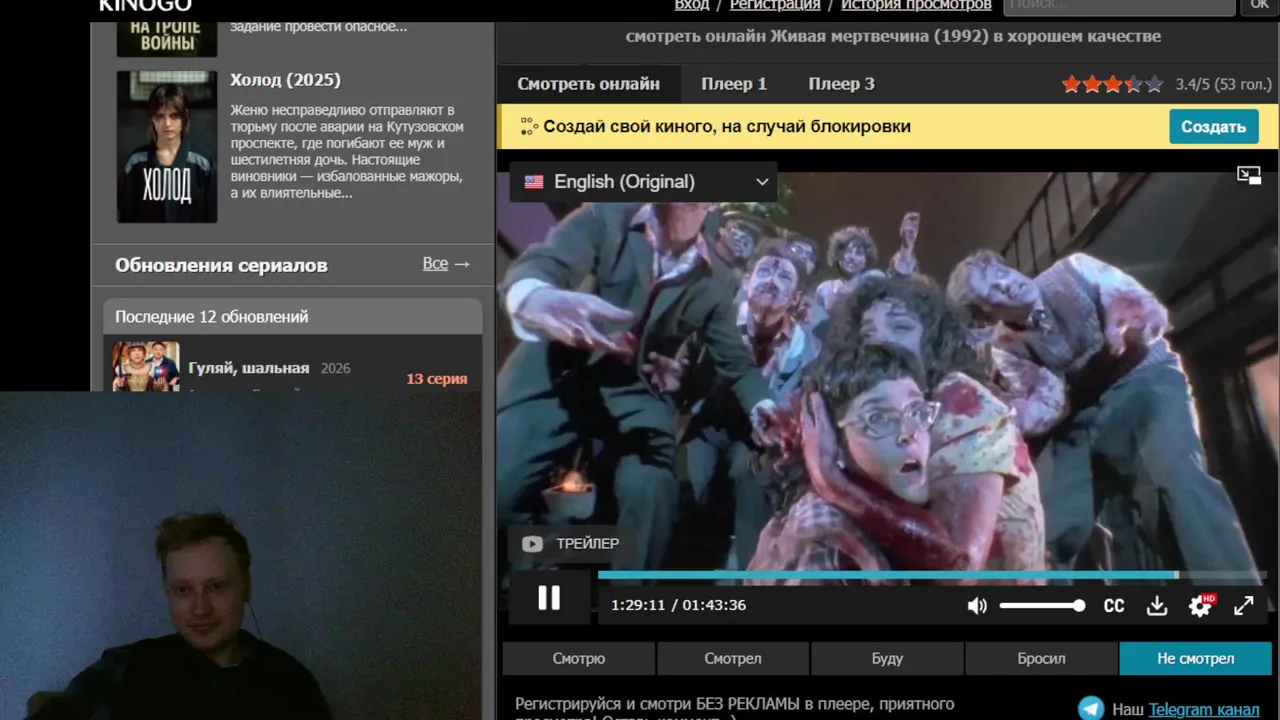Image resolution: width=1280 pixels, height=720 pixels.
Task: Switch to the Плеер 1 tab
Action: [734, 84]
